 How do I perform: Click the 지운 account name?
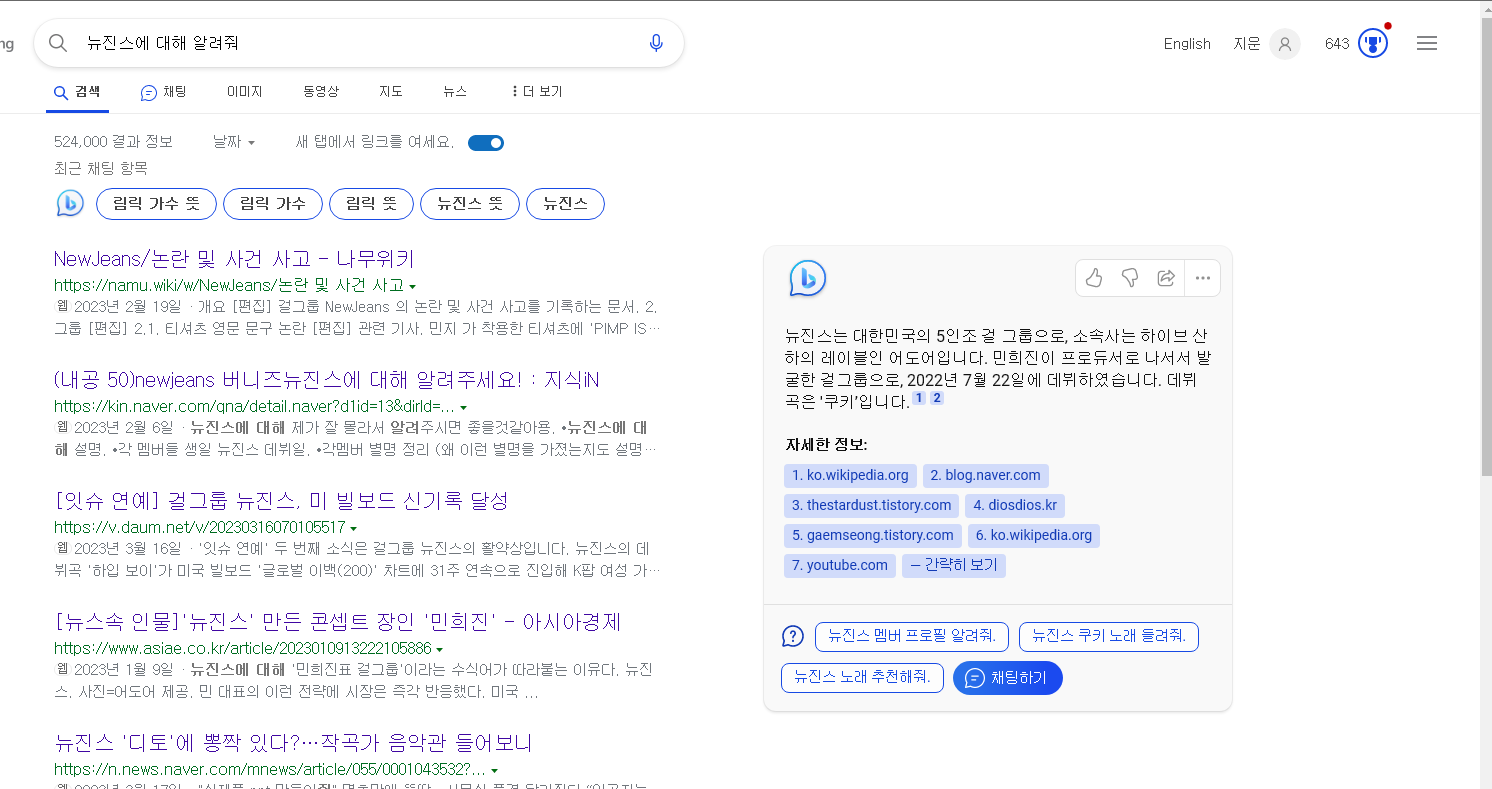[1247, 44]
